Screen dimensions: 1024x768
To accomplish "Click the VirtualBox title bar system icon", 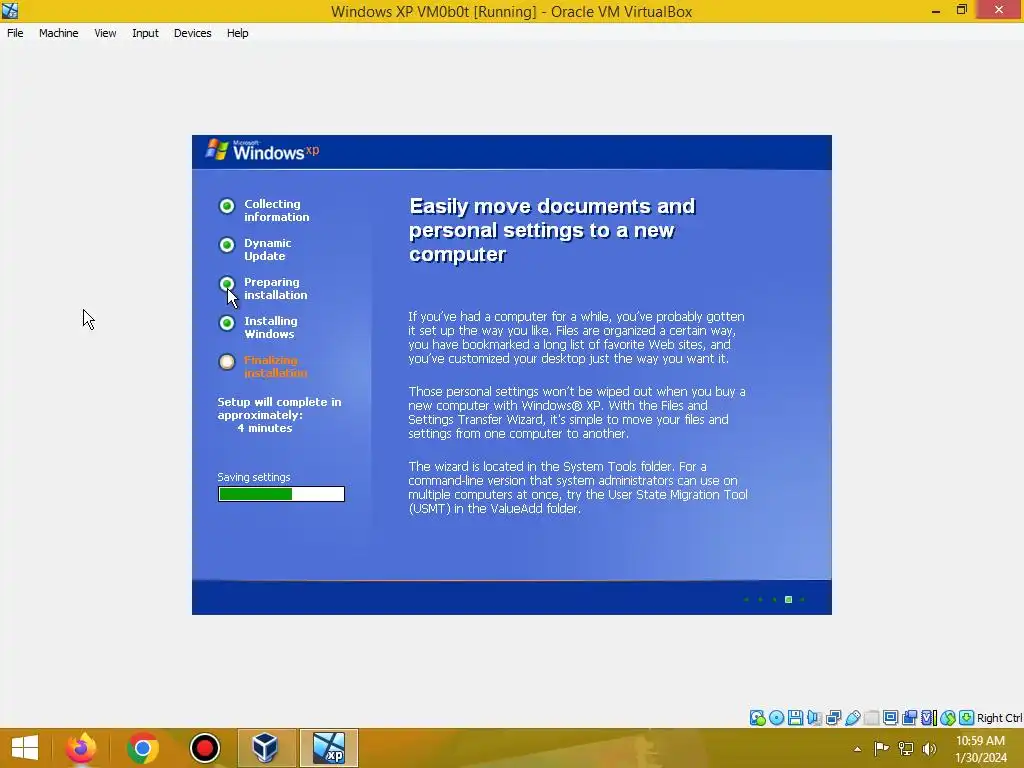I will click(x=10, y=10).
